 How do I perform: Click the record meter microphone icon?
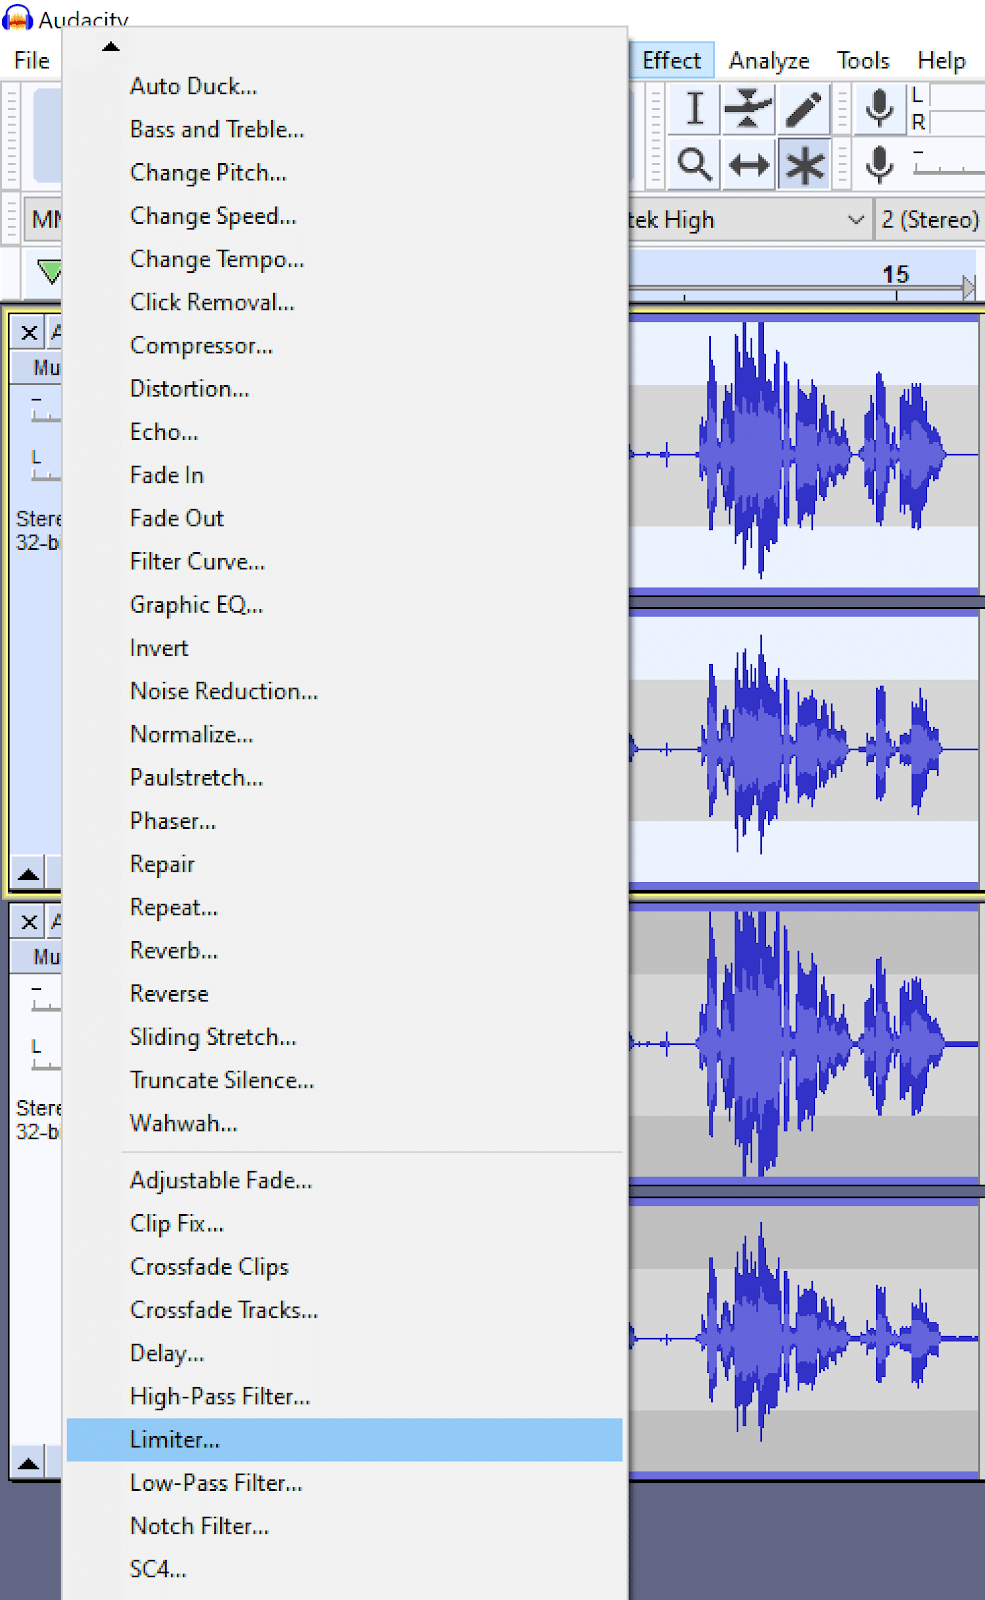click(880, 108)
